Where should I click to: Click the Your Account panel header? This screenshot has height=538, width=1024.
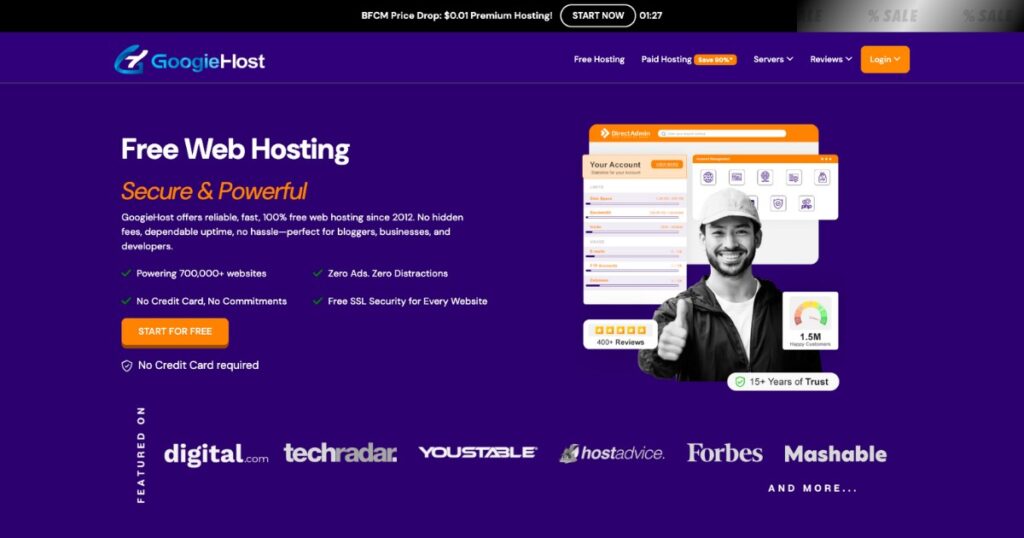coord(634,167)
